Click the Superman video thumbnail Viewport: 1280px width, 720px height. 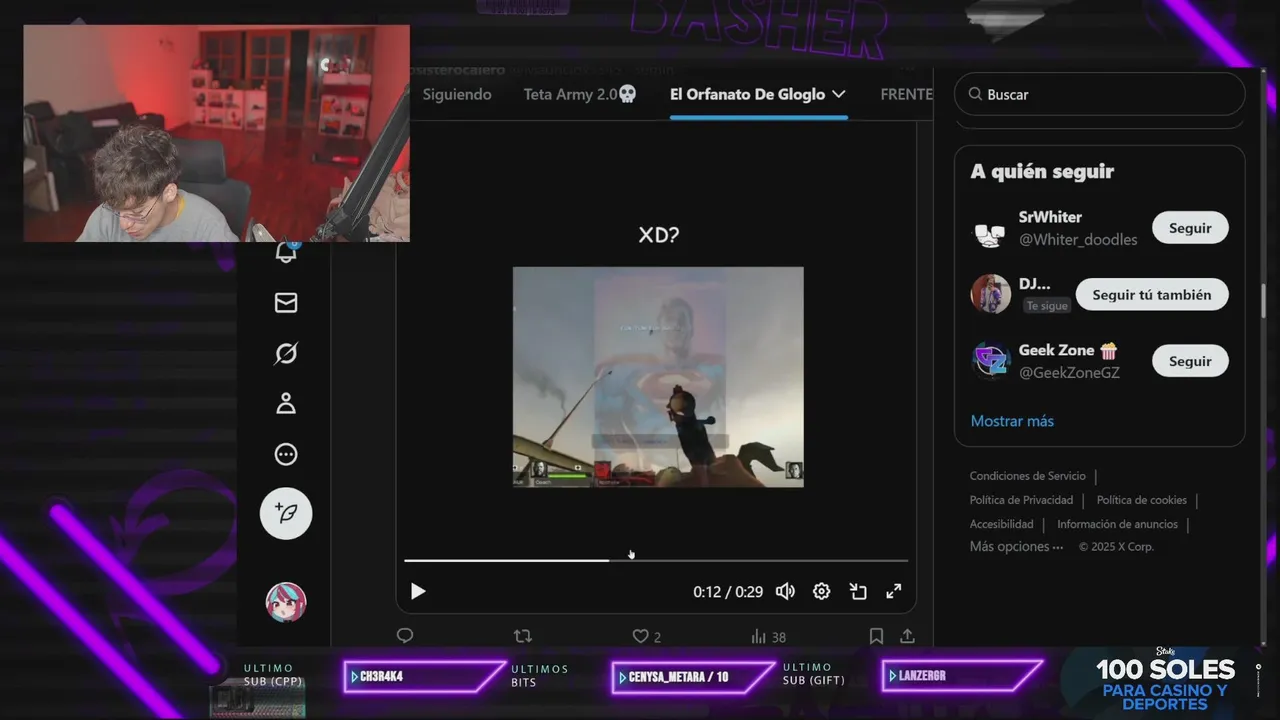(658, 377)
